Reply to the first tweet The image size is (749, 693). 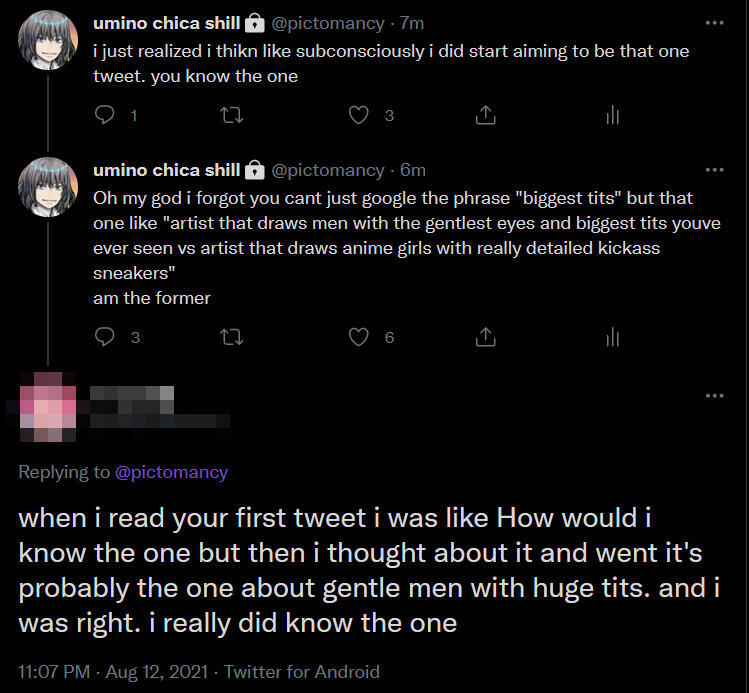coord(105,115)
